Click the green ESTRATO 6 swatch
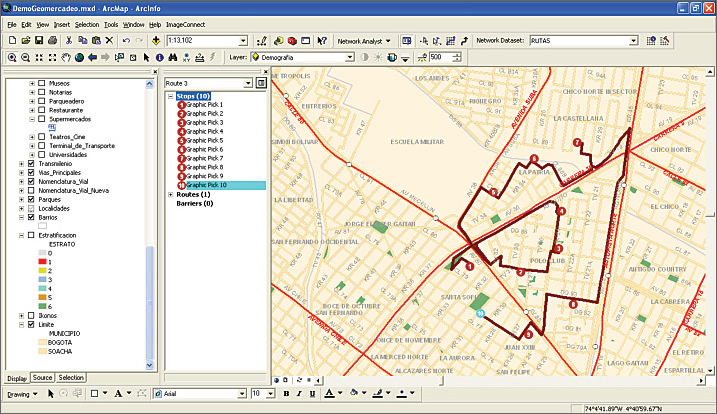The height and width of the screenshot is (414, 717). click(x=43, y=306)
